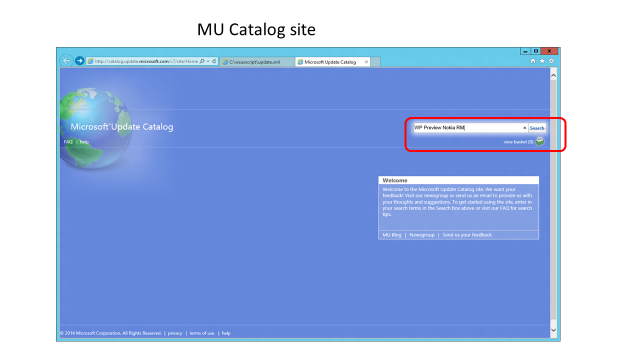Maximize the browser window
The image size is (640, 360).
[x=536, y=51]
